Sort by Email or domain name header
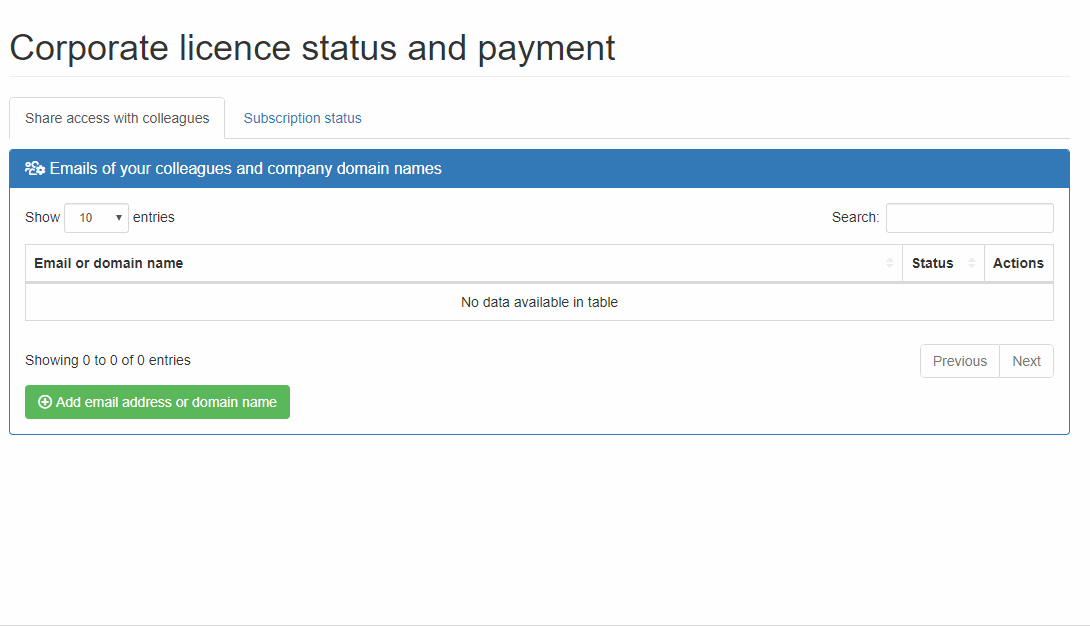This screenshot has width=1090, height=626. pyautogui.click(x=109, y=263)
